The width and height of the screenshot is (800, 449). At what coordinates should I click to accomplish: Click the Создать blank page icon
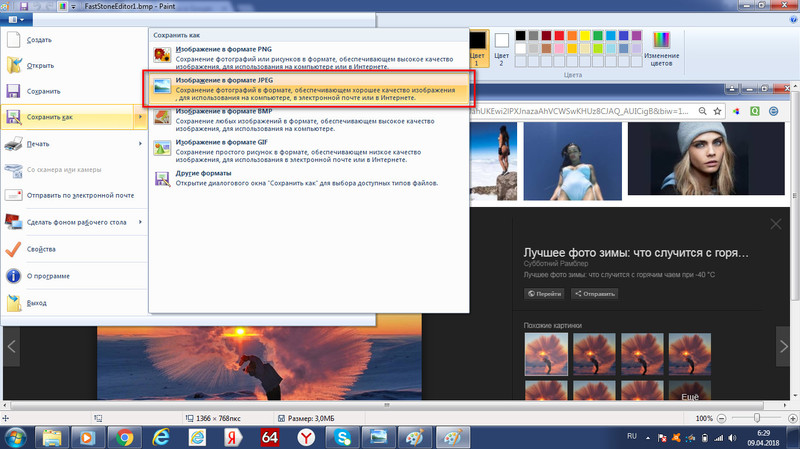pyautogui.click(x=14, y=39)
